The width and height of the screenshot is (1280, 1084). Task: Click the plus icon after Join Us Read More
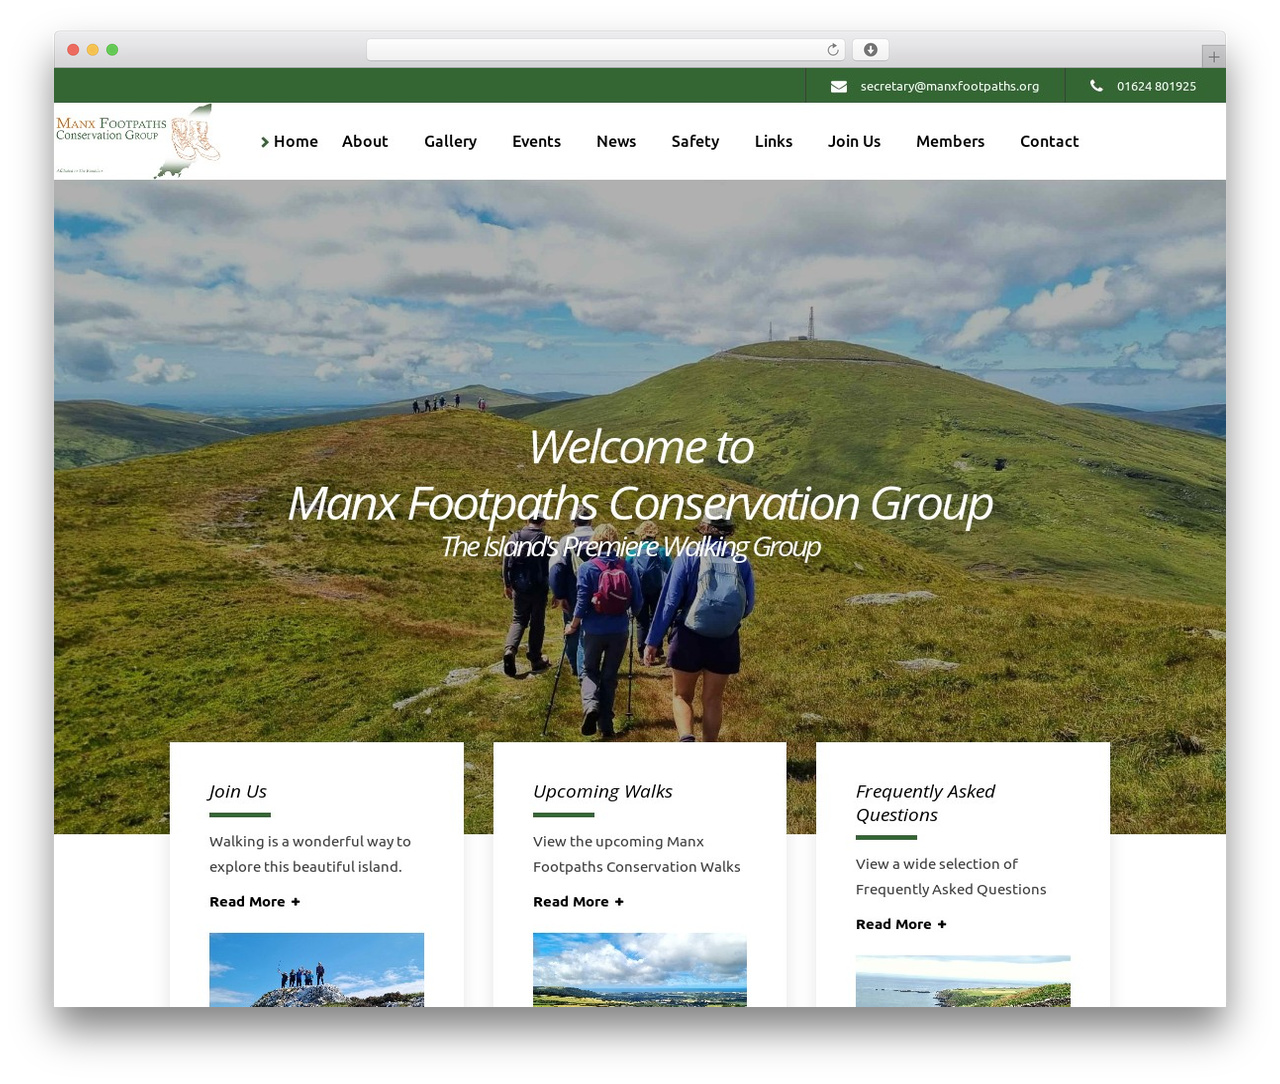tap(295, 902)
